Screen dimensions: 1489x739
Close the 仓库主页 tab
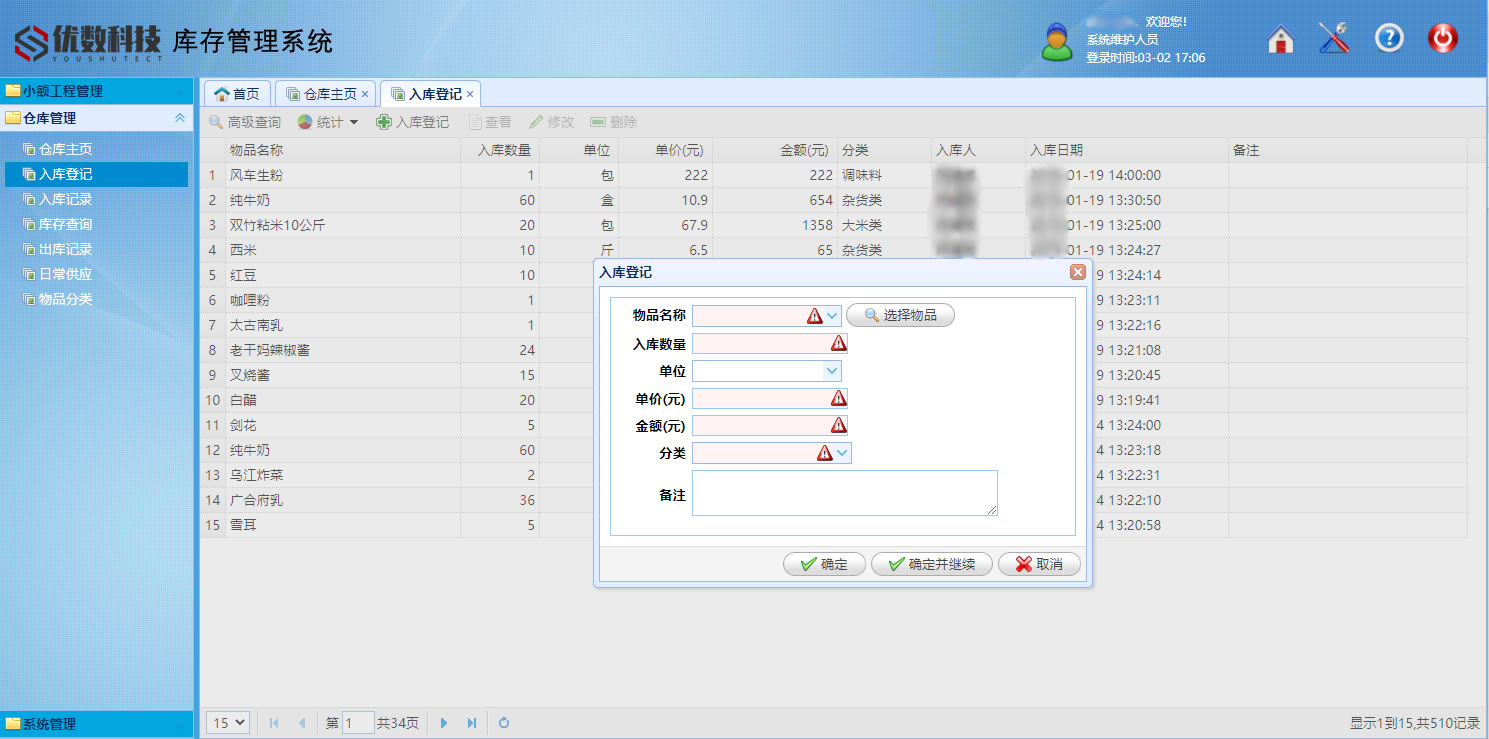click(x=365, y=94)
